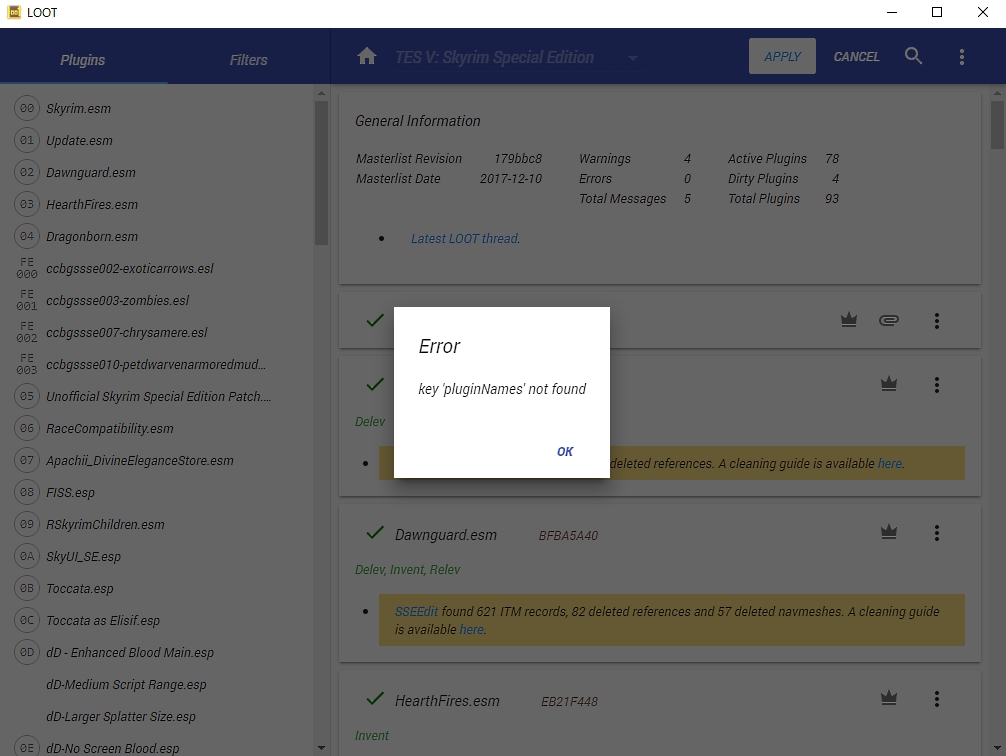Click the Masterlist Date 2017-12-10
Image resolution: width=1006 pixels, height=756 pixels.
[511, 178]
